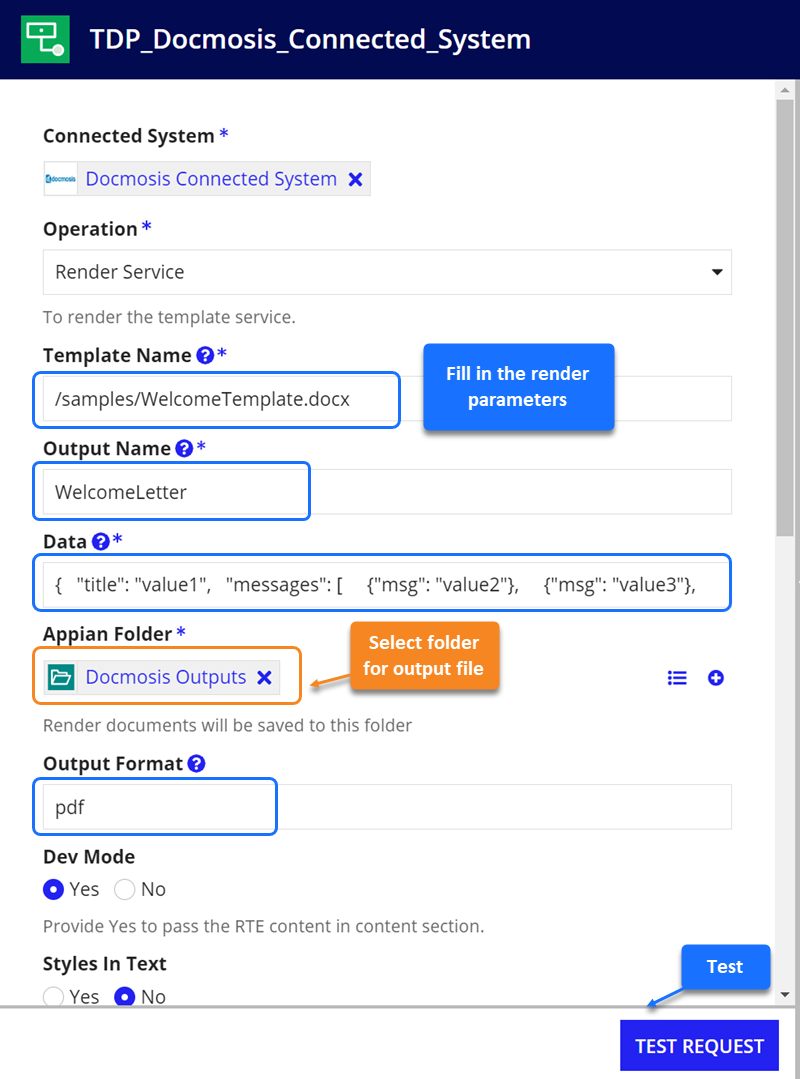Click the Output Format field containing pdf

(x=387, y=806)
